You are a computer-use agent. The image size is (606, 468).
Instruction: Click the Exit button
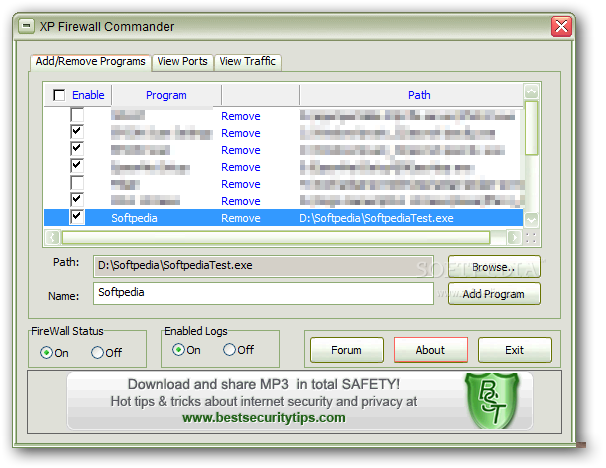click(x=514, y=350)
